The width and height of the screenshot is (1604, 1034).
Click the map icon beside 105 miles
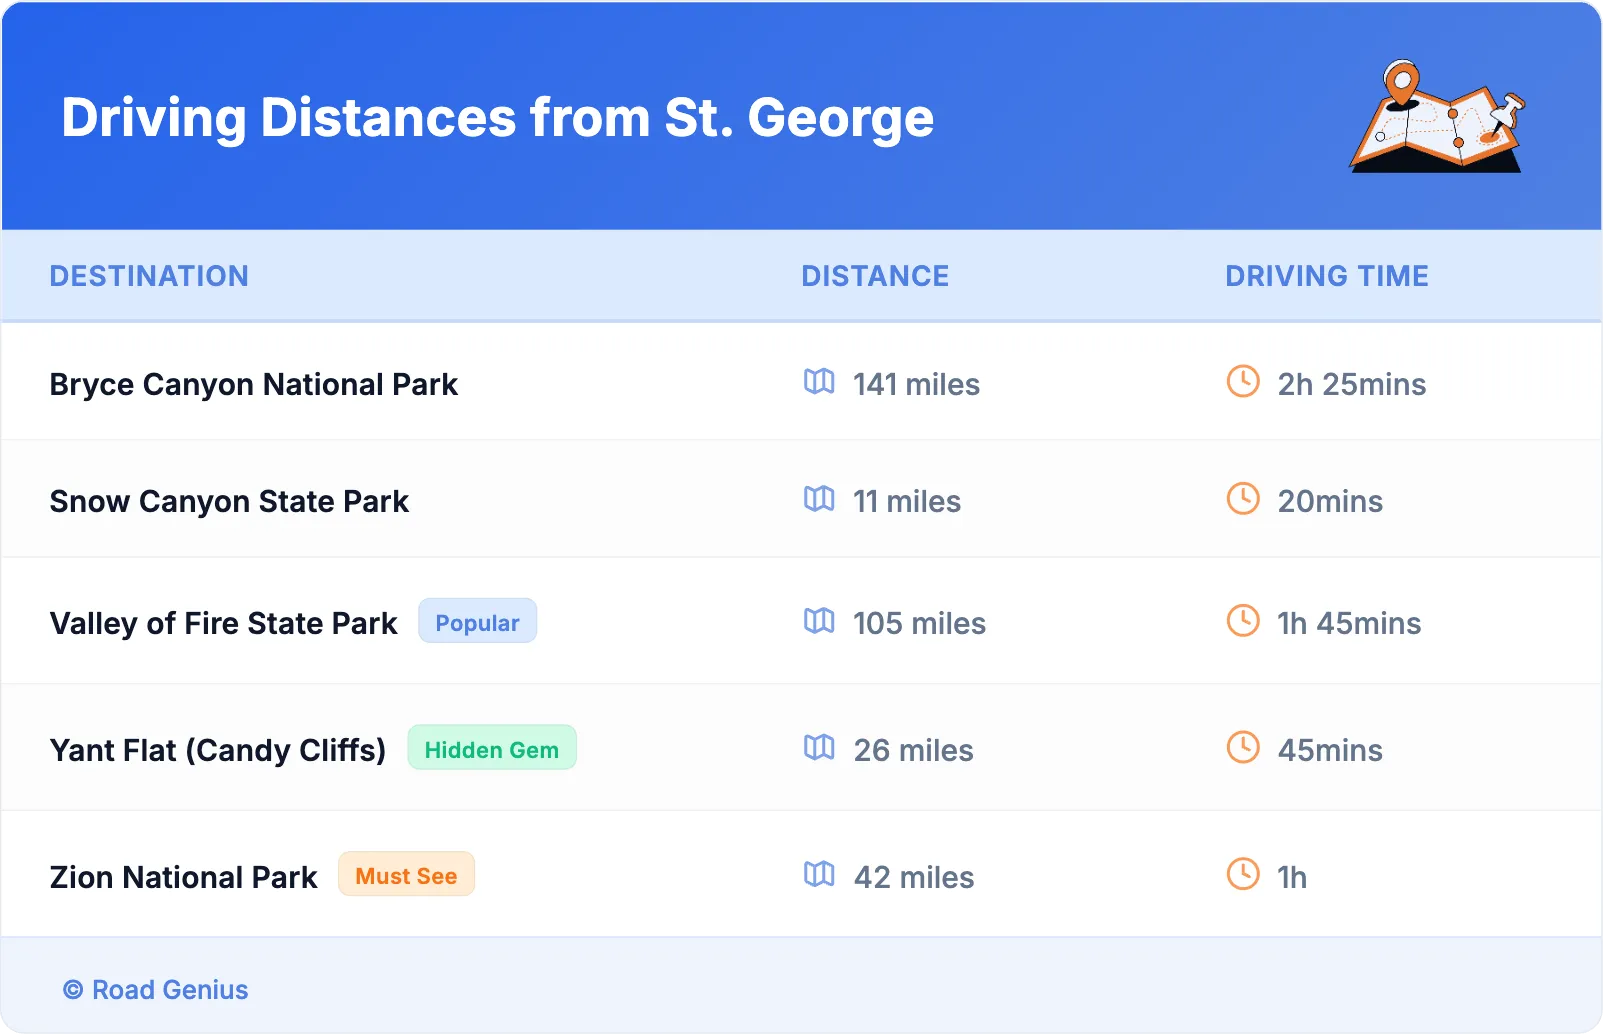(x=819, y=620)
